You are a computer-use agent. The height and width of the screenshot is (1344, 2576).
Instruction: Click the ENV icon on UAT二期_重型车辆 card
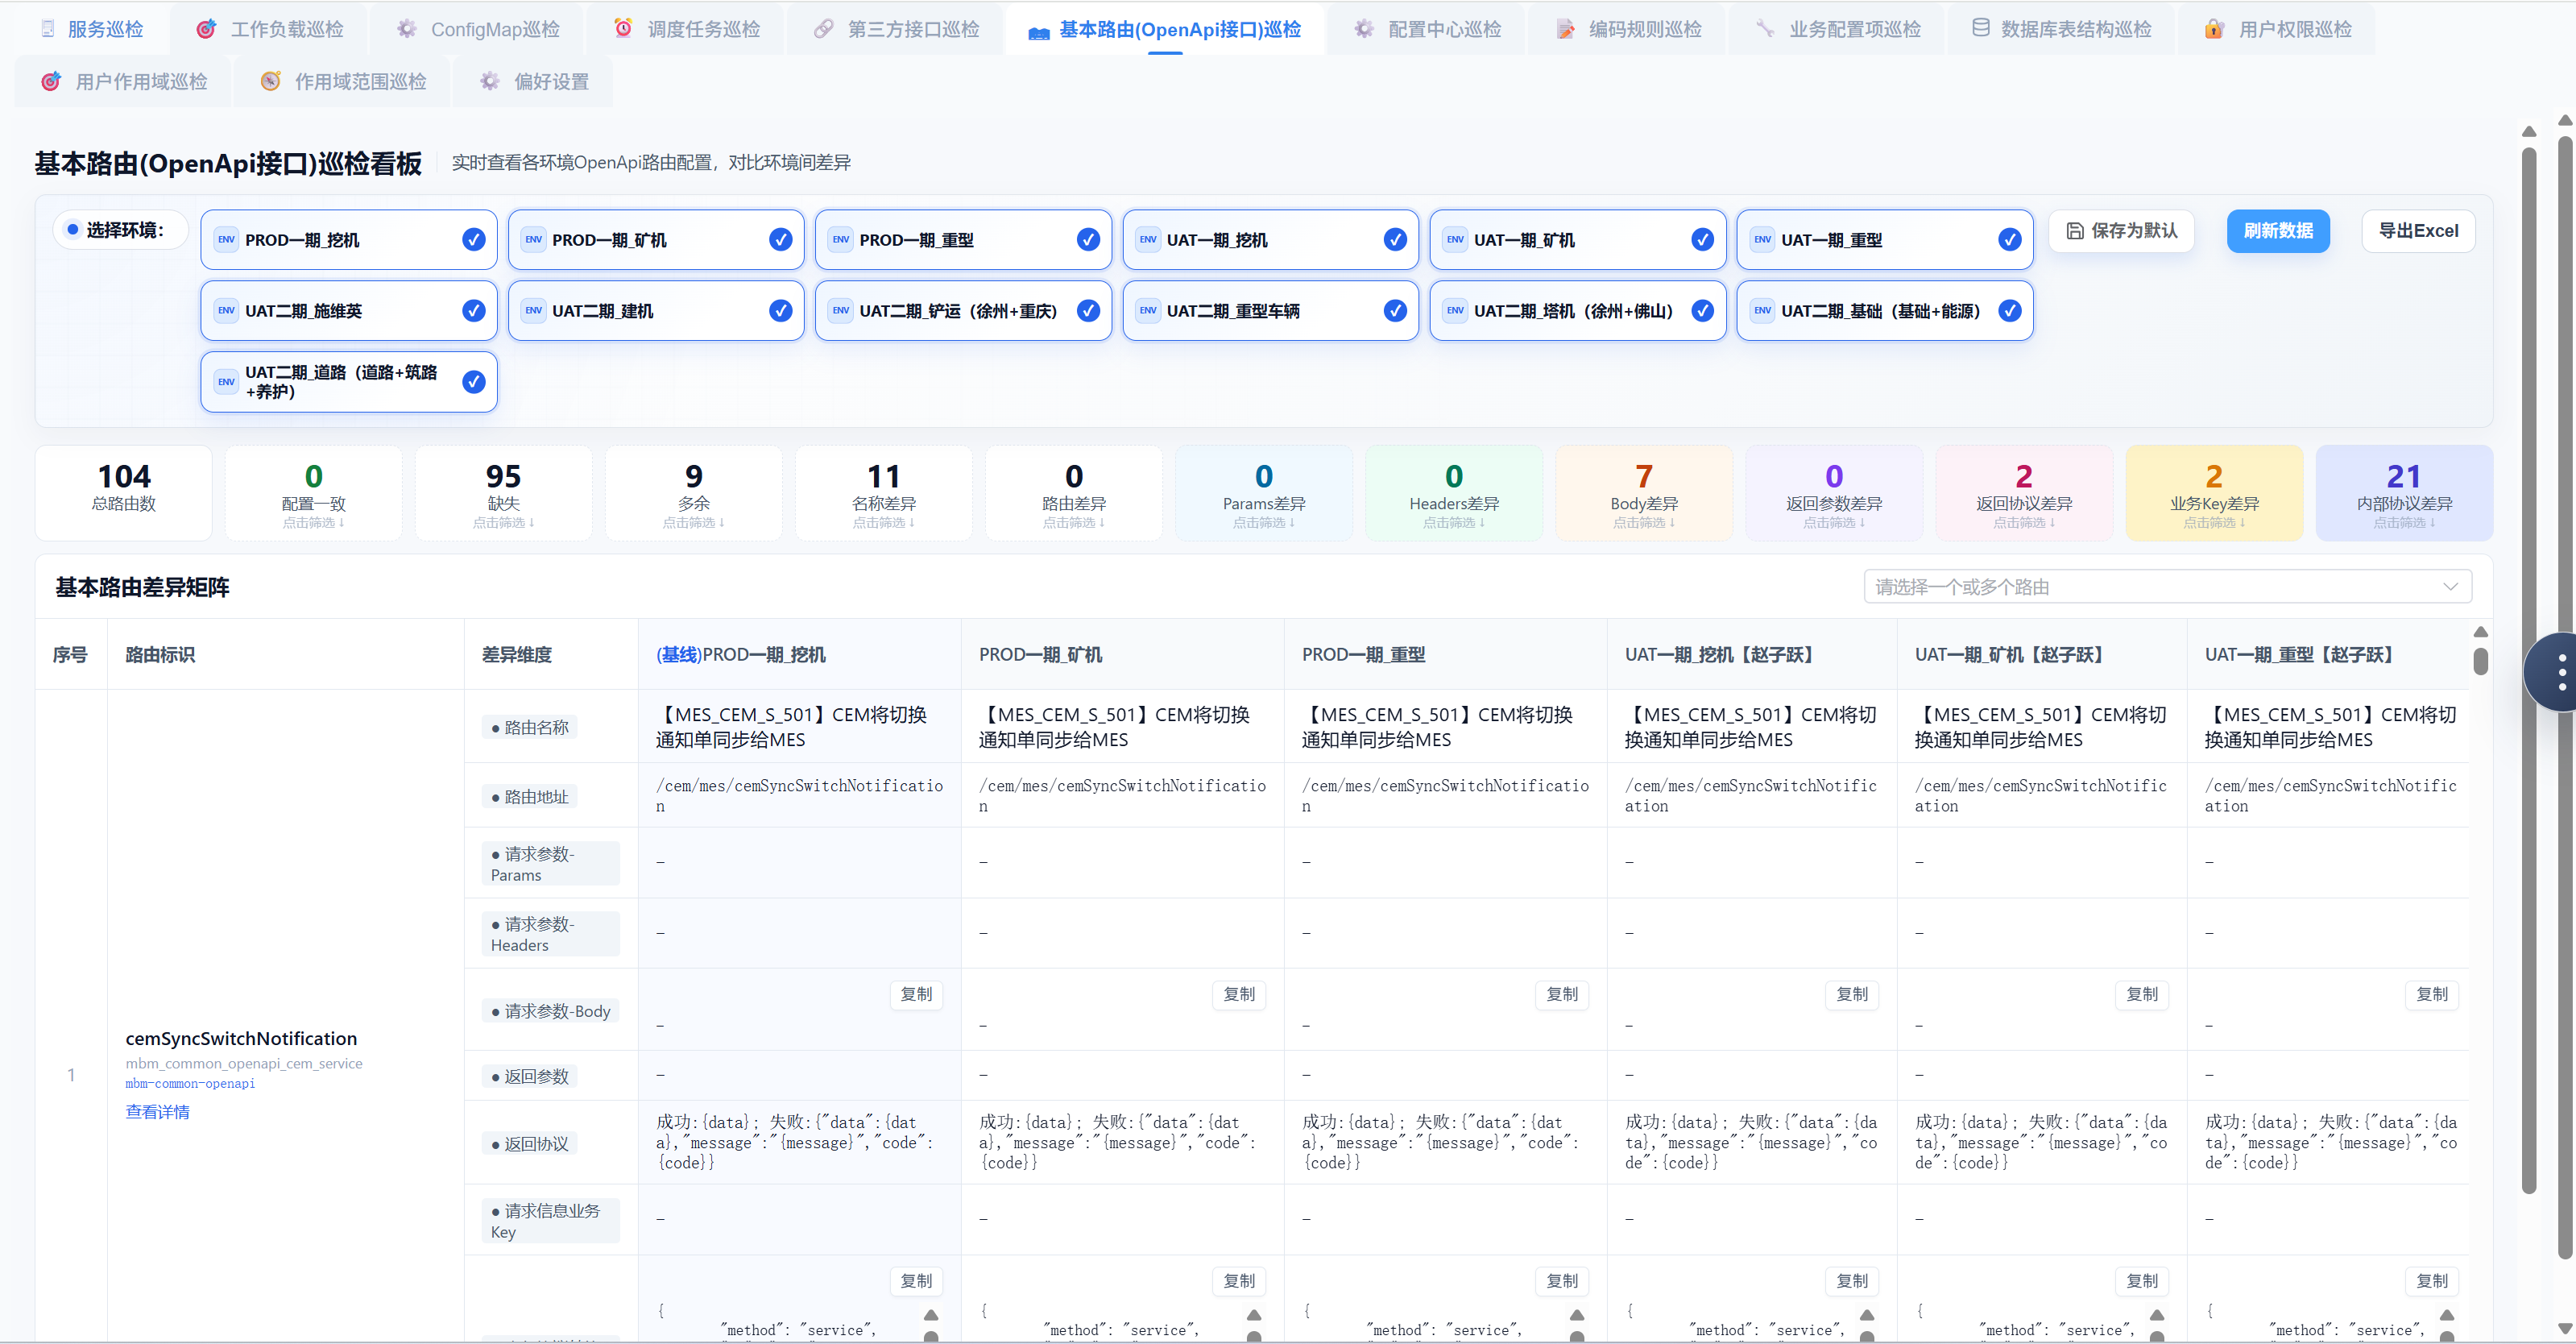coord(1148,311)
